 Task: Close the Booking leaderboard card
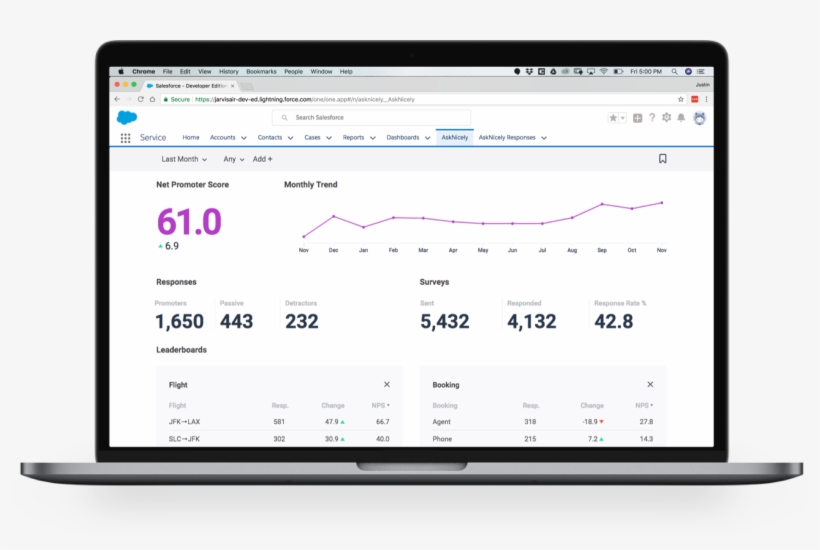coord(650,384)
